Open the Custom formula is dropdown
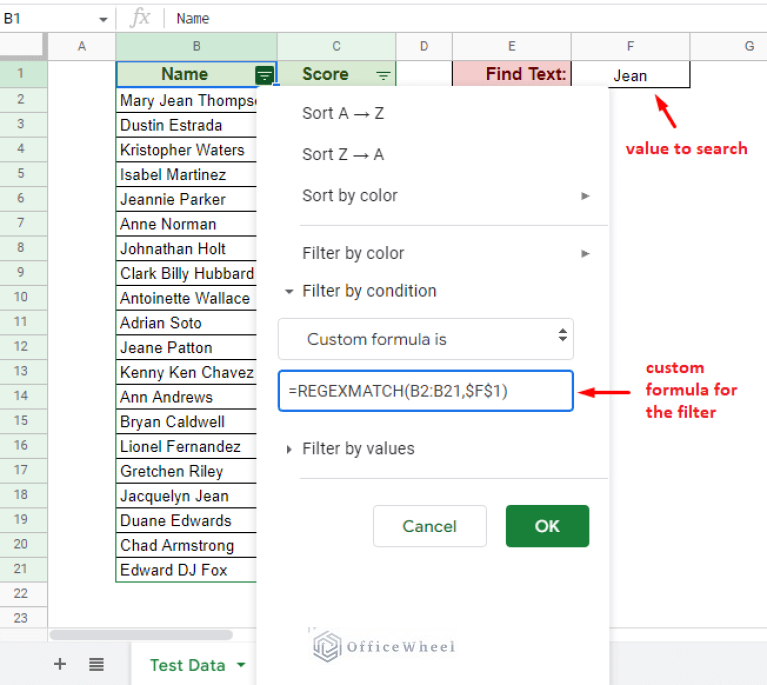The width and height of the screenshot is (767, 685). point(426,339)
